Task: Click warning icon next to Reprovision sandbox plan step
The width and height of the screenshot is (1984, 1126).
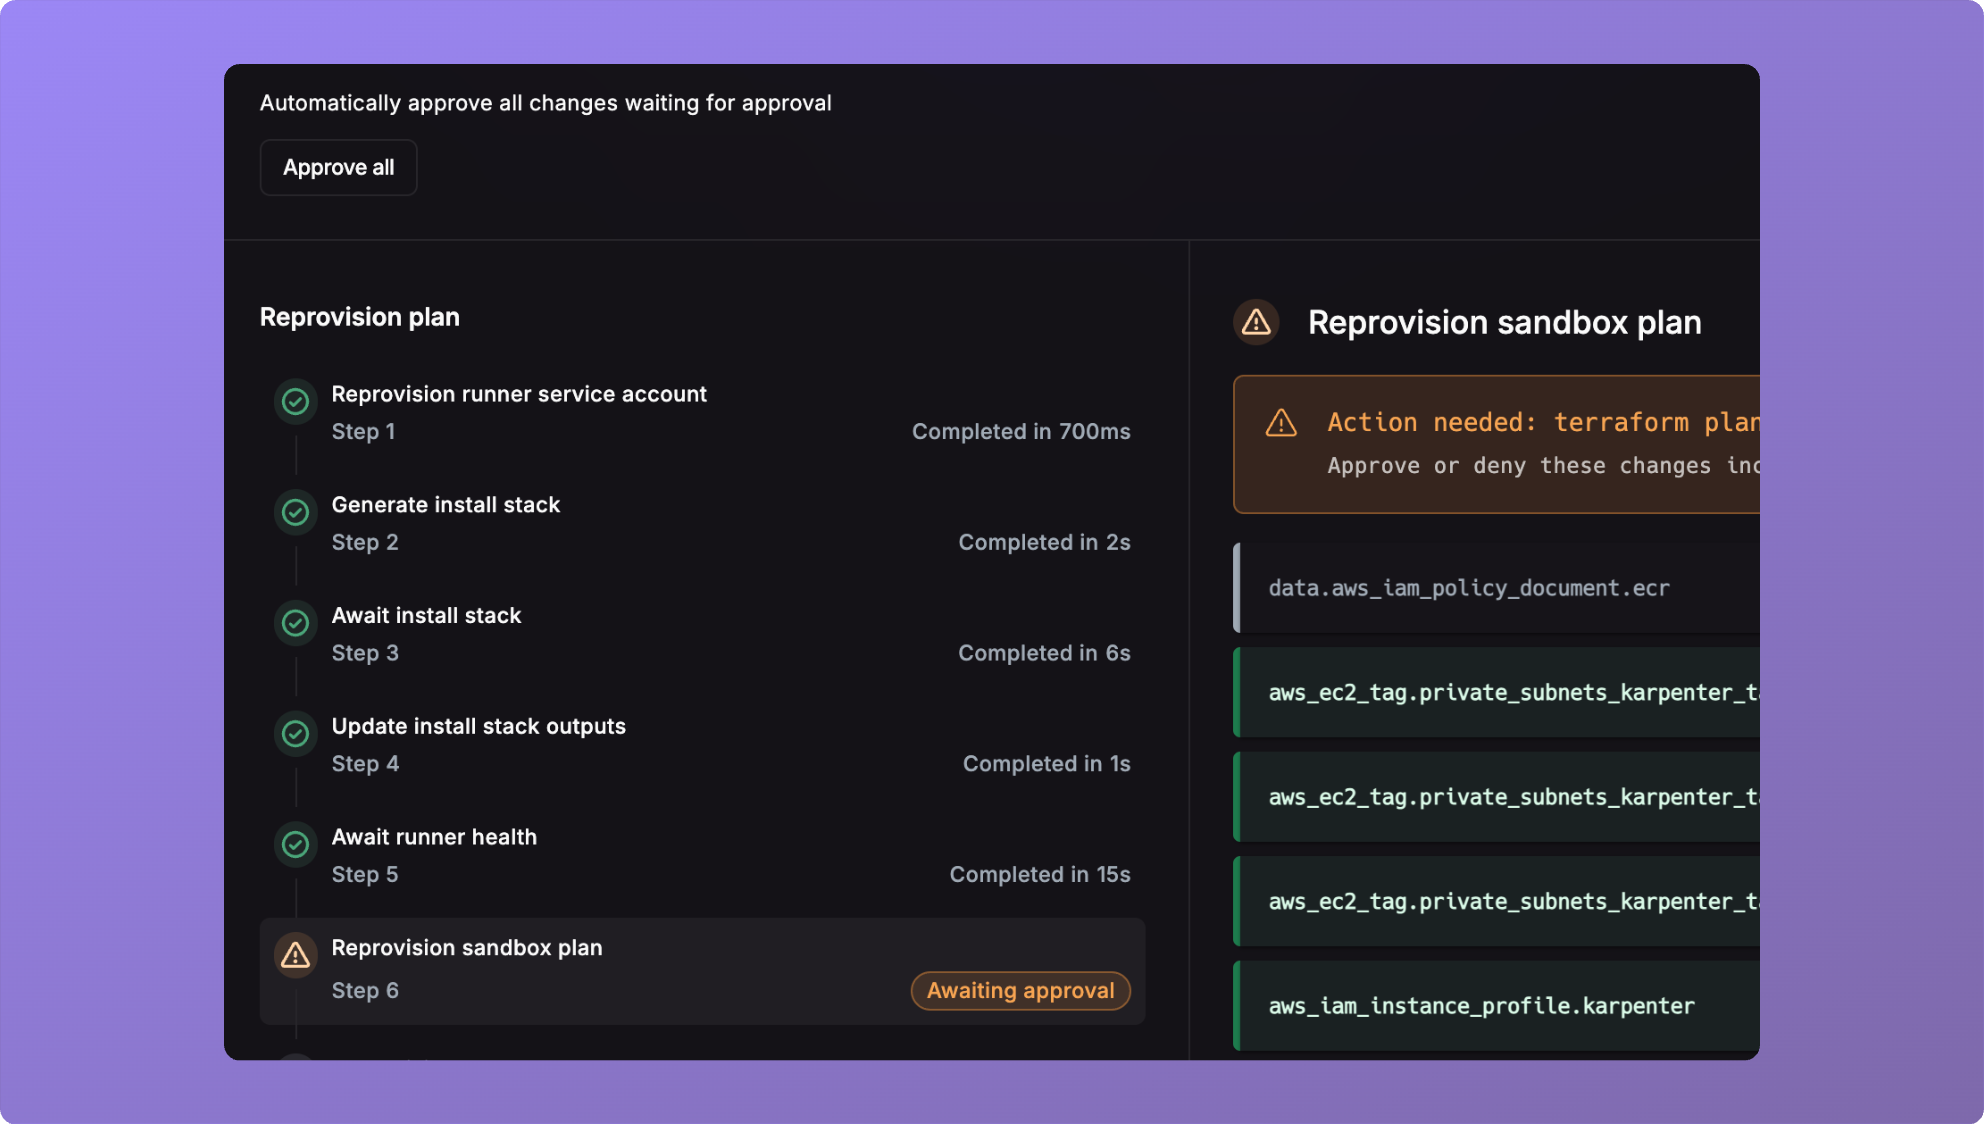Action: pyautogui.click(x=295, y=956)
